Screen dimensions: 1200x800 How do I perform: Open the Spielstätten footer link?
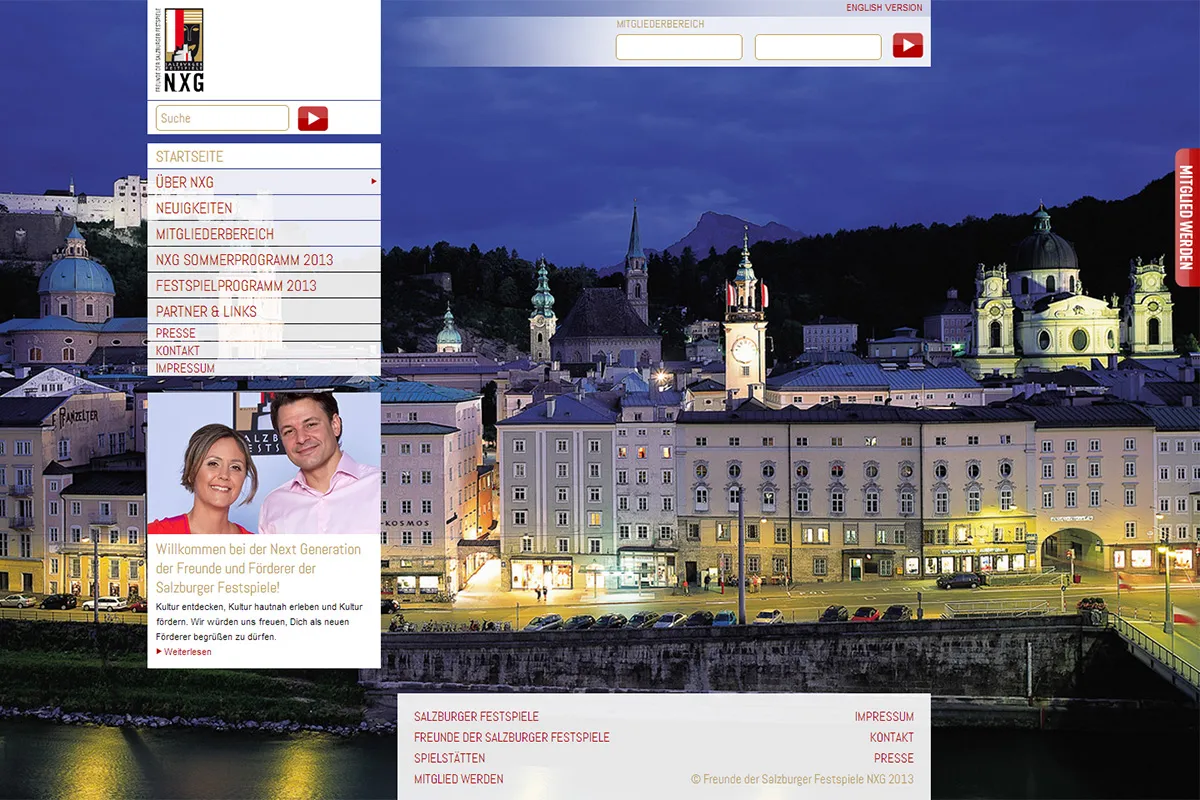(x=449, y=759)
